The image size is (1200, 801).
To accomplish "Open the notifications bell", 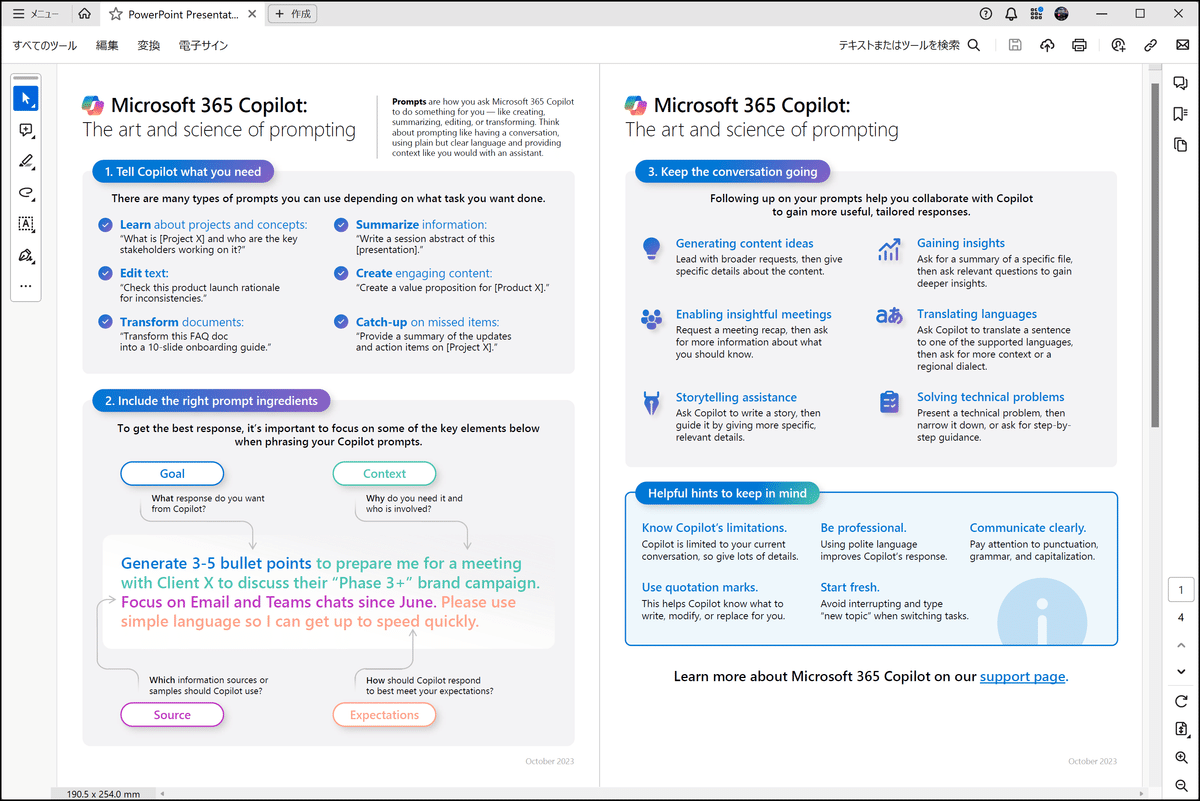I will point(1011,14).
